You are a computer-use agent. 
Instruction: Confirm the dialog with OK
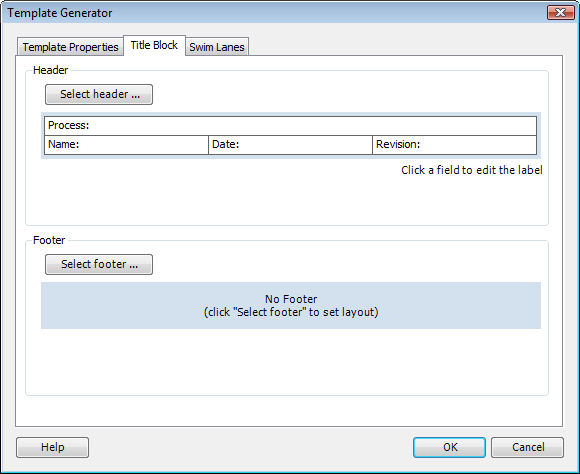click(449, 447)
